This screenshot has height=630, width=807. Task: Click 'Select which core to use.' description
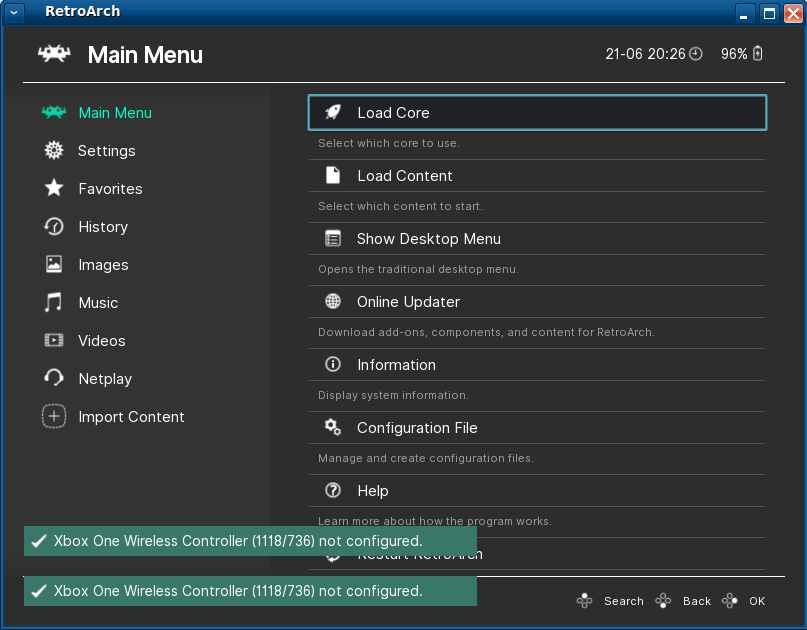pos(389,143)
